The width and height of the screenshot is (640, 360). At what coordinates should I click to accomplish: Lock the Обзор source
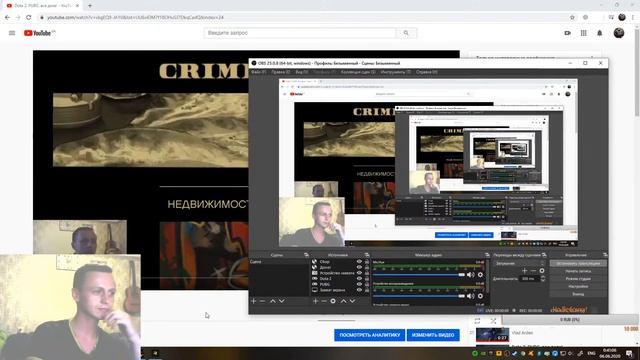click(x=367, y=262)
